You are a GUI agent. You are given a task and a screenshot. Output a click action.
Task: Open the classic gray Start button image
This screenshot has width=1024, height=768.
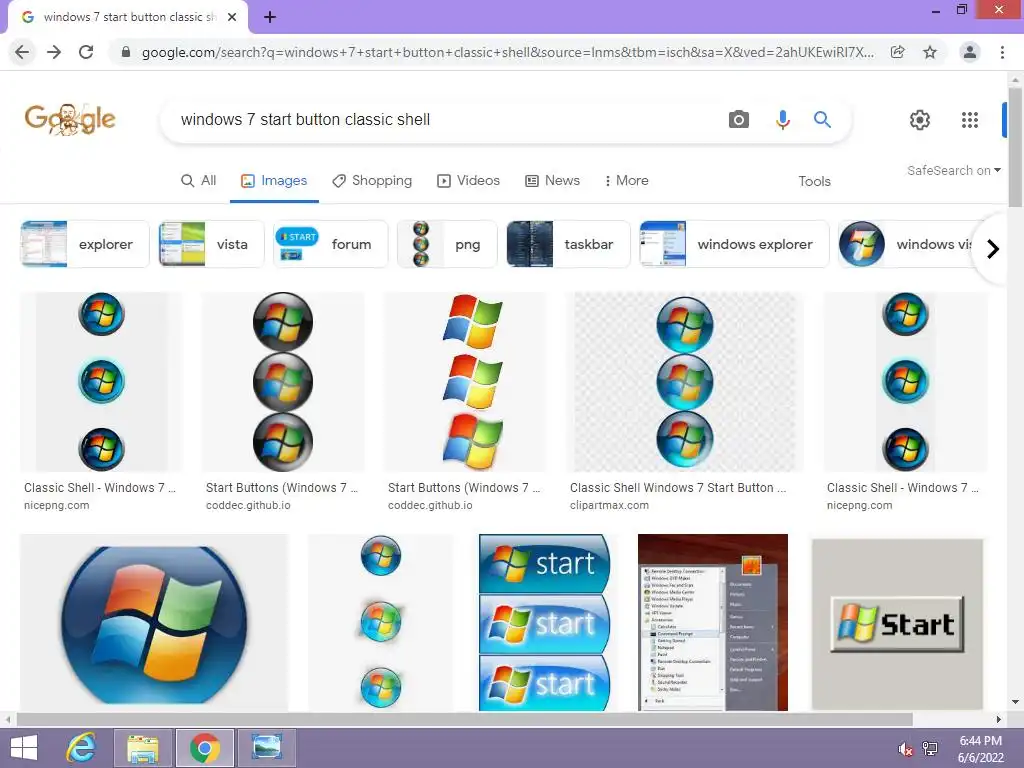click(897, 624)
